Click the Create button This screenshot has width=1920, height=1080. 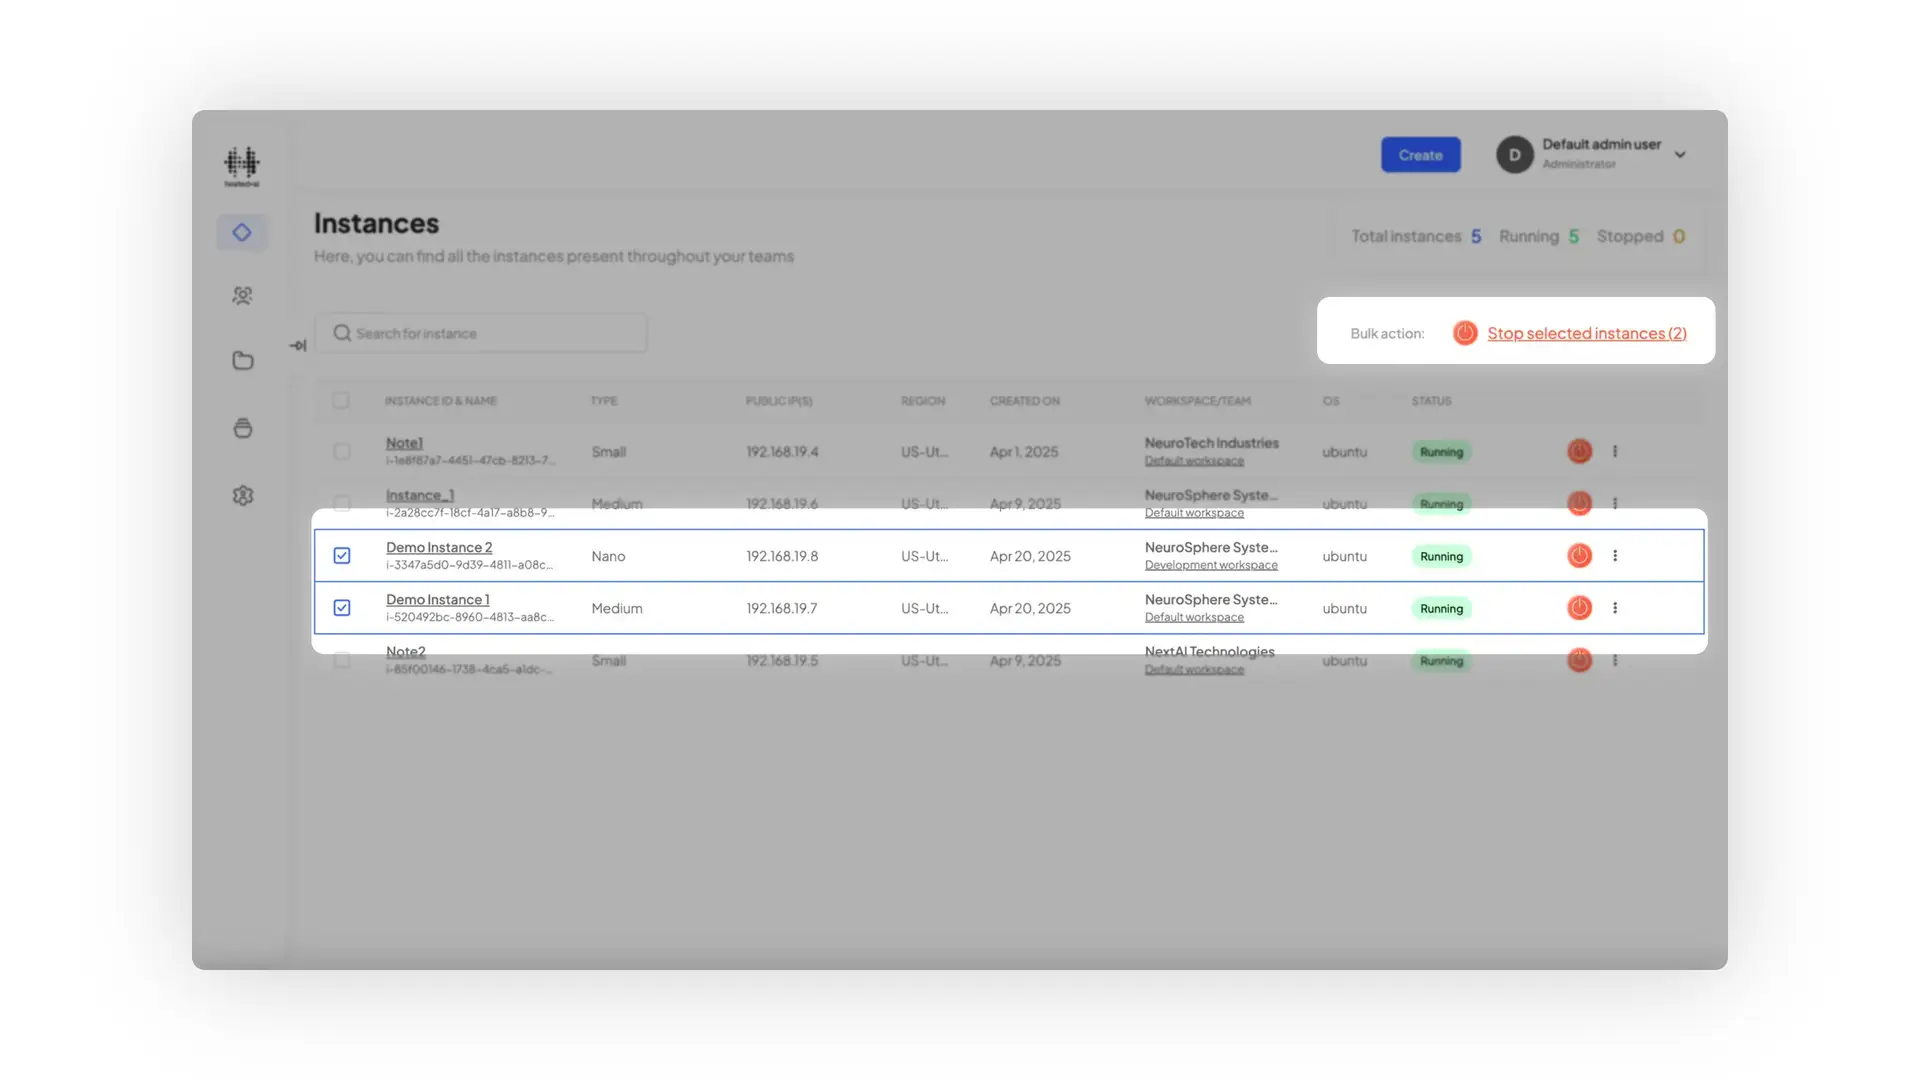1420,154
